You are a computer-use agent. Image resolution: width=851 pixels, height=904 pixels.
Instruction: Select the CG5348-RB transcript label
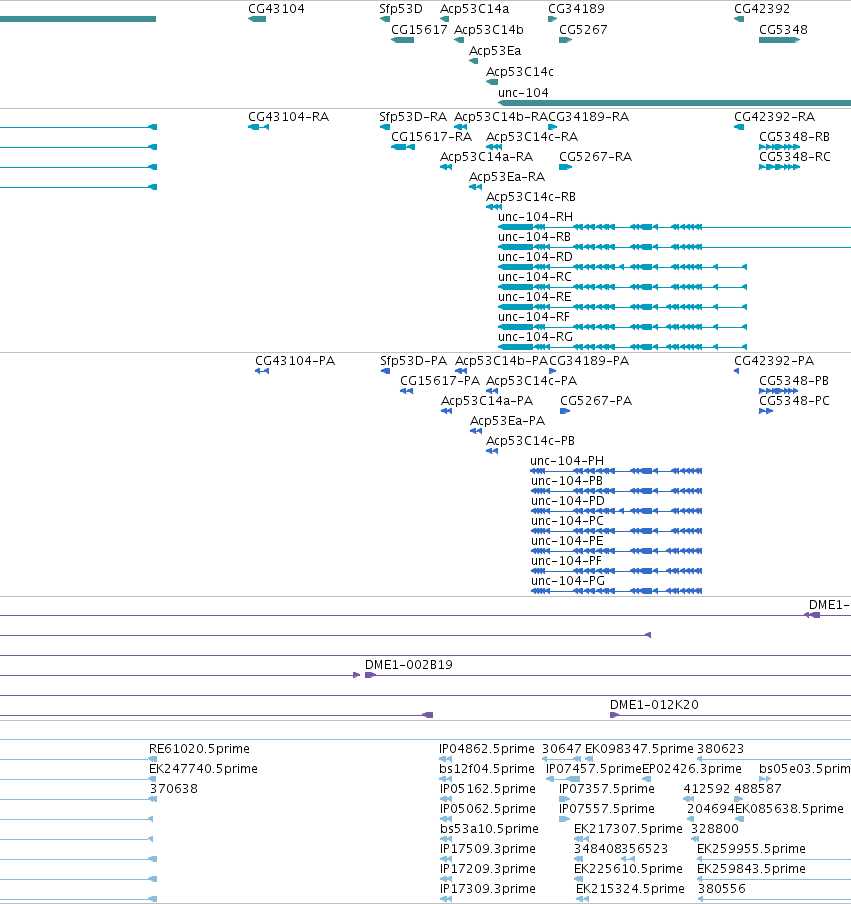pos(794,137)
